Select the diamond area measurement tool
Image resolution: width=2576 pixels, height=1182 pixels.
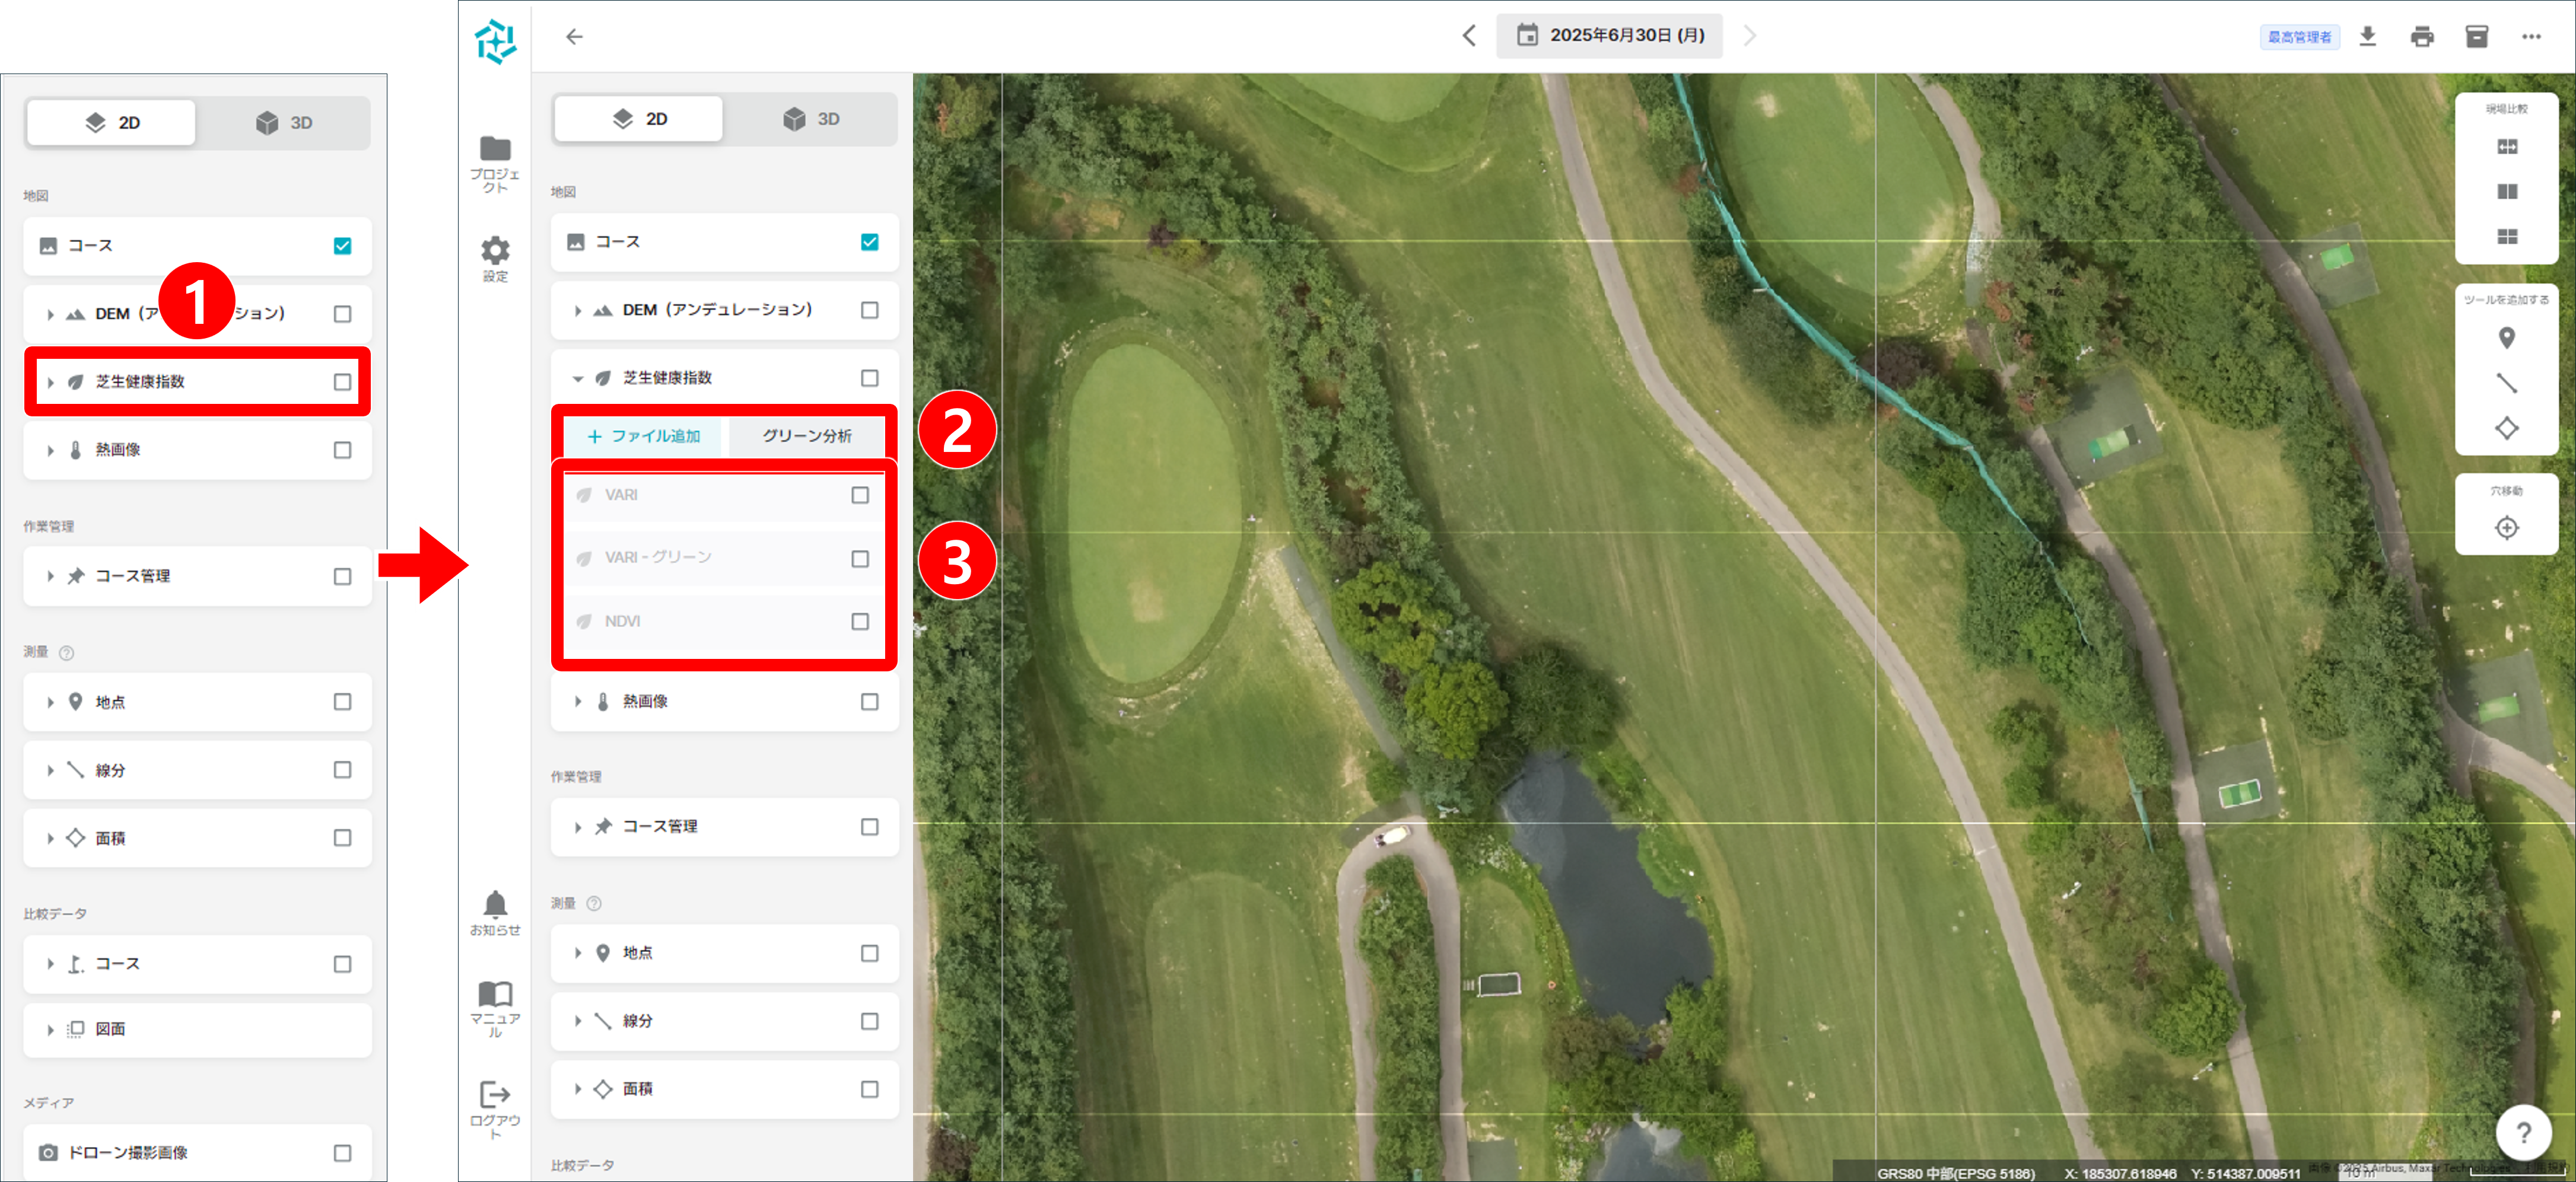(2506, 429)
